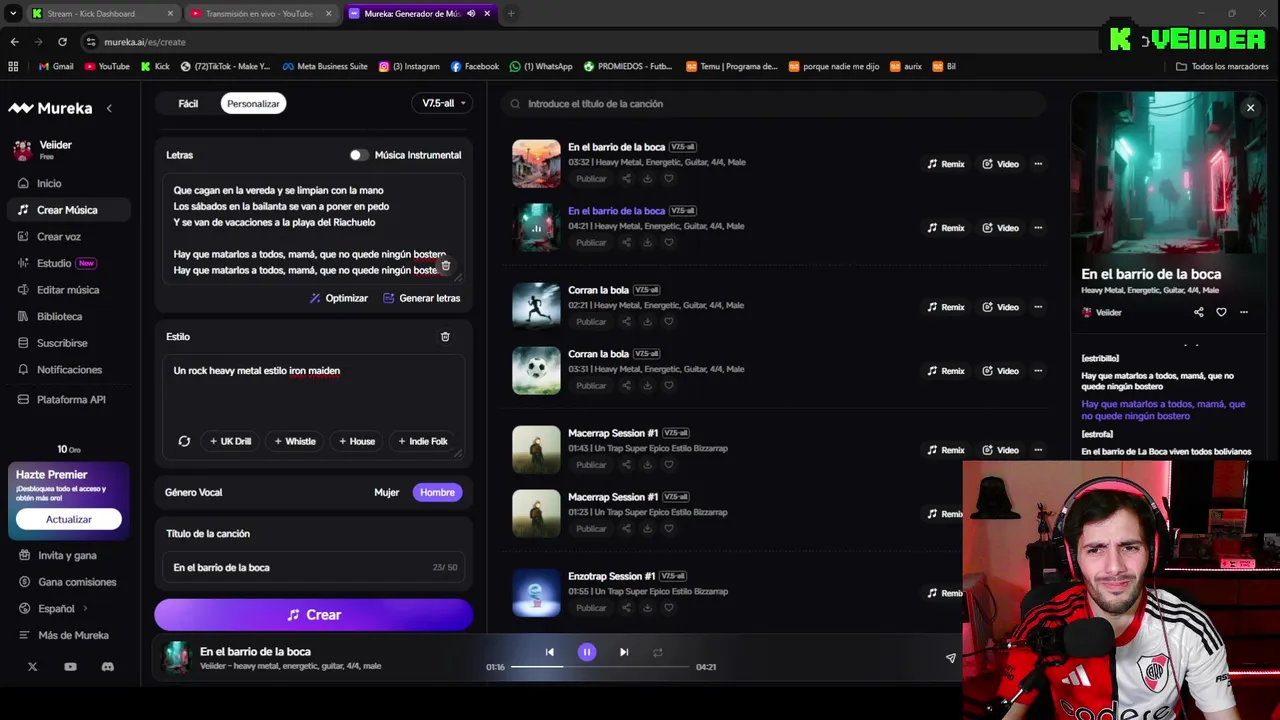This screenshot has height=720, width=1280.
Task: Click Optimizar lyrics button
Action: tap(338, 298)
